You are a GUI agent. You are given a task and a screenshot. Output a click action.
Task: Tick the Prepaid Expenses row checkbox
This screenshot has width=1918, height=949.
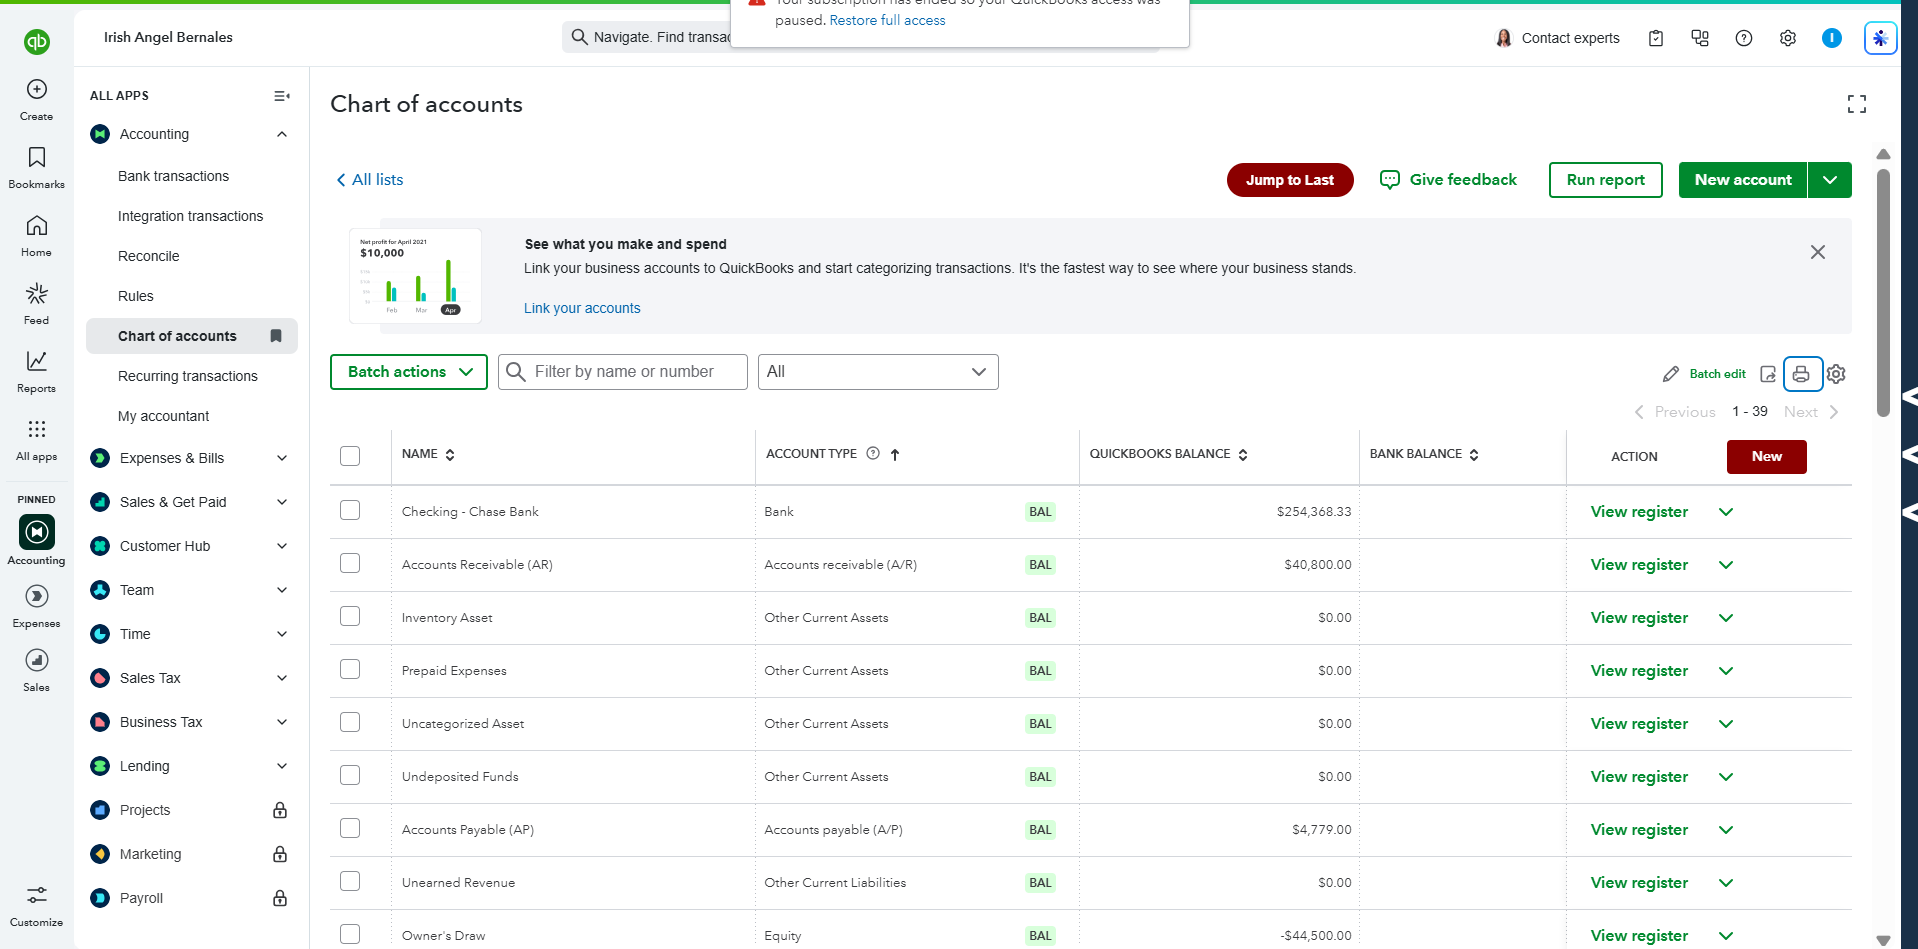tap(350, 669)
